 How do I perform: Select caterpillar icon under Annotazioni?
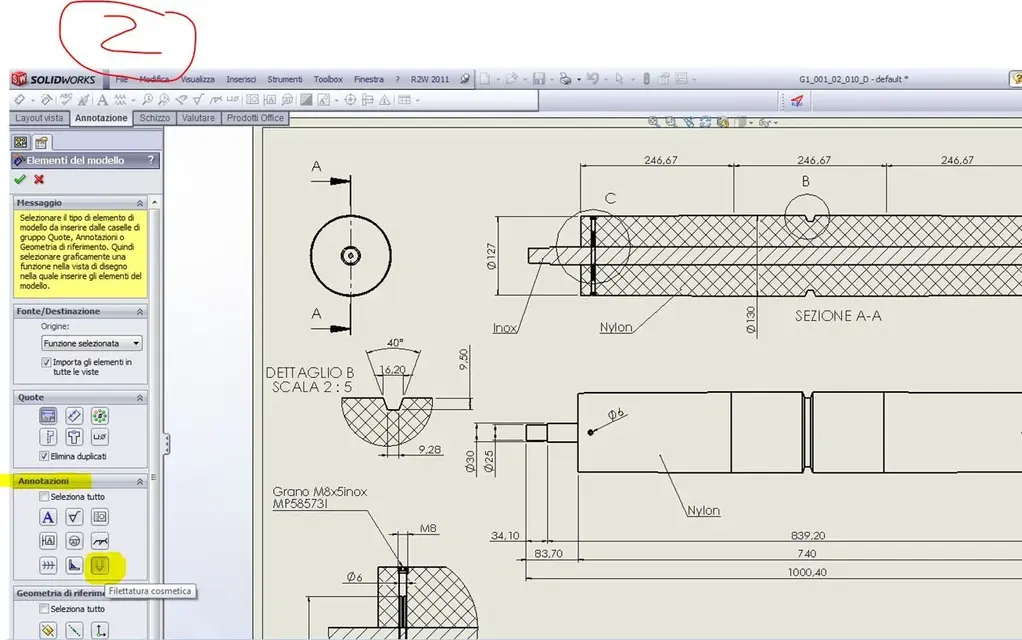pos(48,565)
